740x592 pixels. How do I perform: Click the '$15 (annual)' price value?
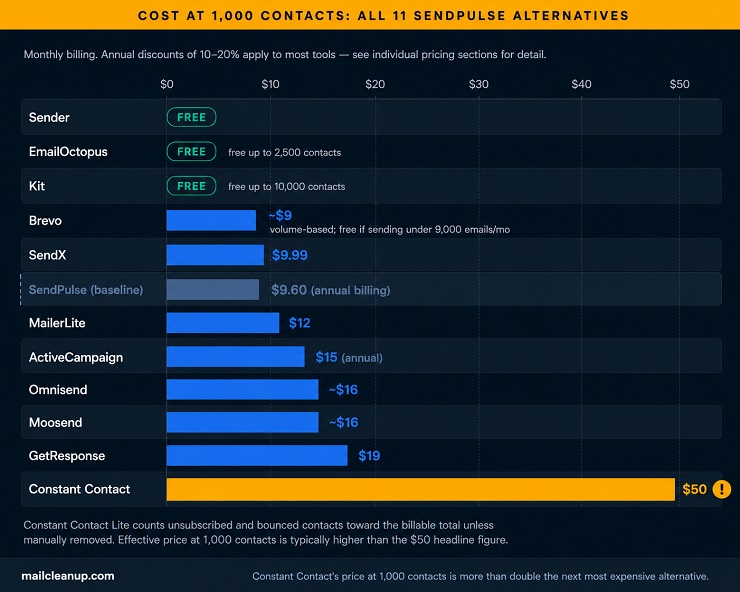click(349, 357)
